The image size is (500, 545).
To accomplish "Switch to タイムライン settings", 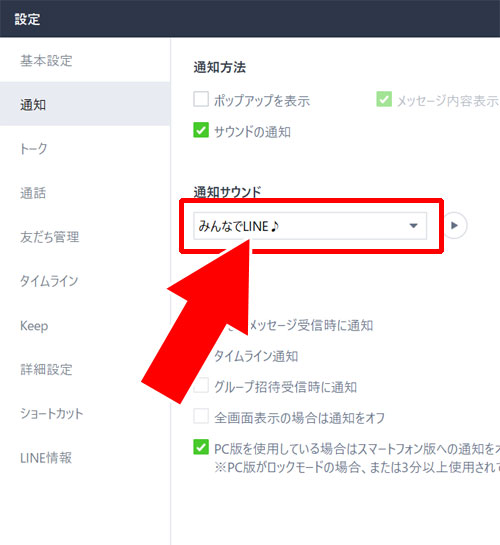I will coord(49,281).
